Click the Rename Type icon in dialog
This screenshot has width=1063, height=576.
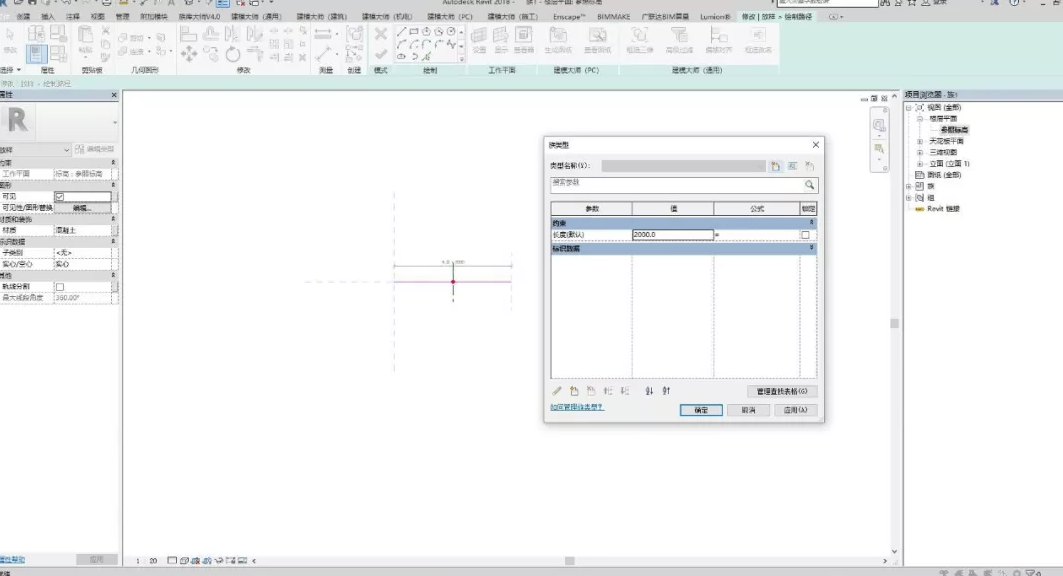[793, 166]
